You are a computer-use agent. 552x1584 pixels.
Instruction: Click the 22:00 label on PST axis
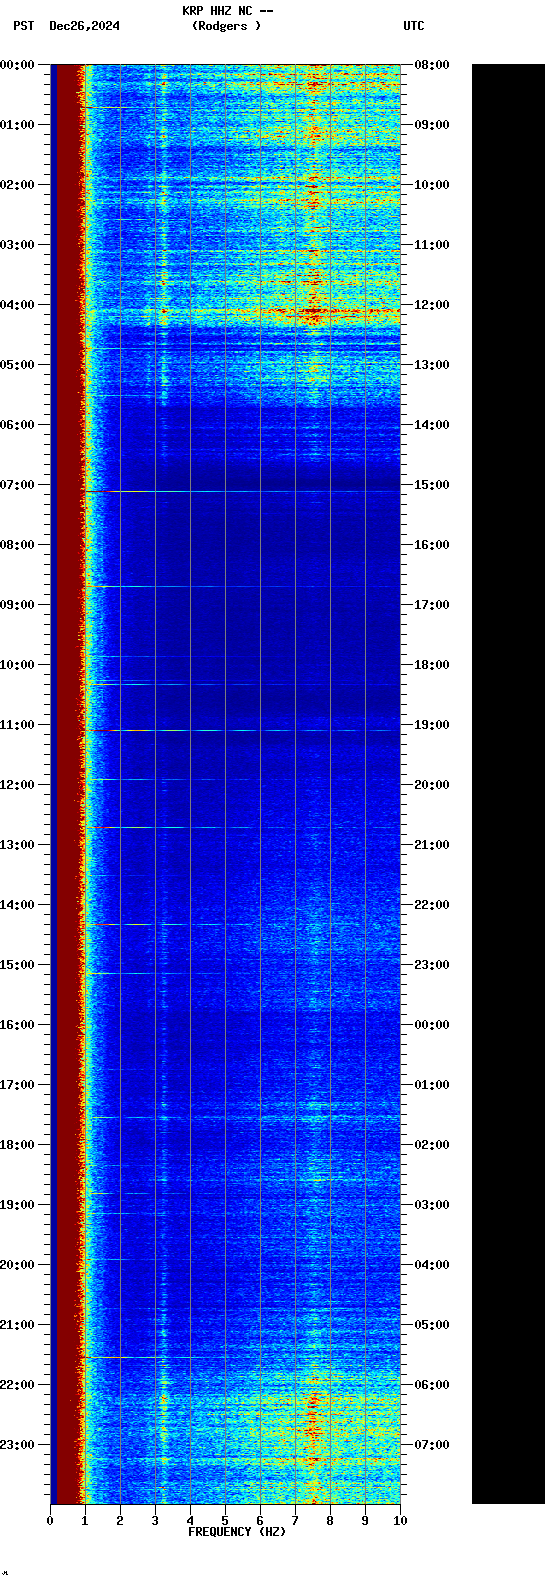17,1385
